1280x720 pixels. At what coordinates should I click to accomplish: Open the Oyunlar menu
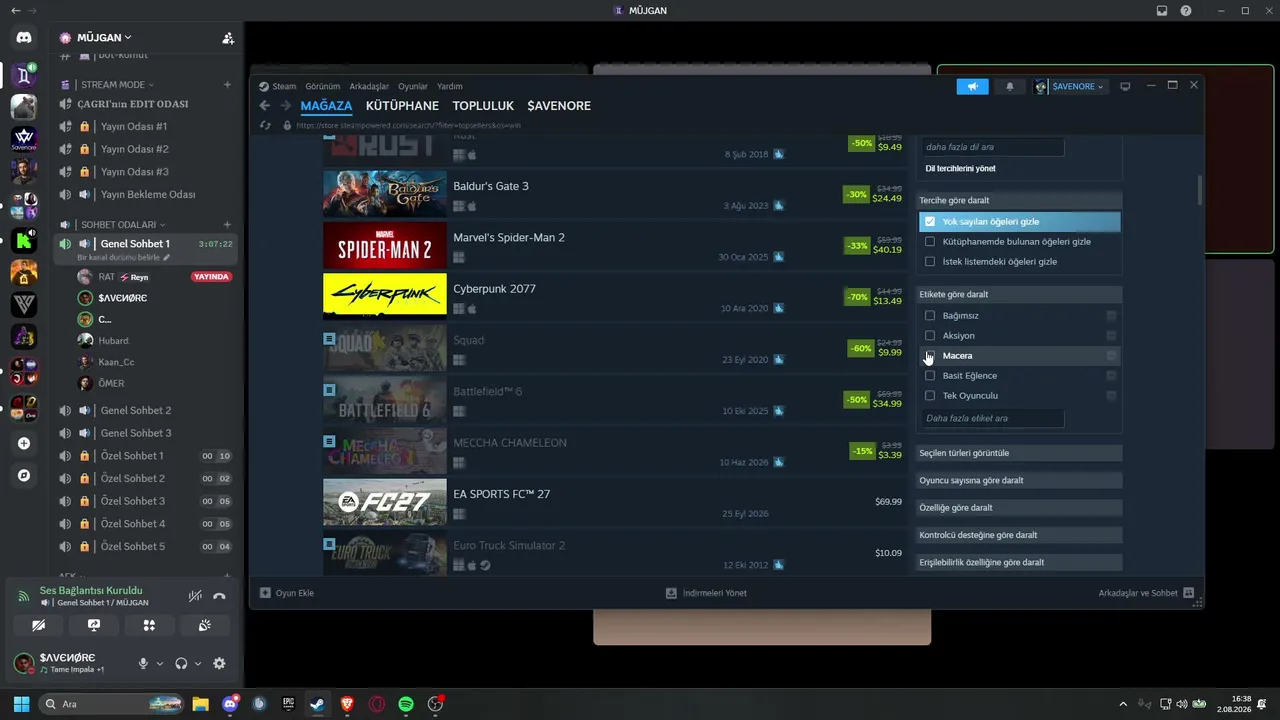pyautogui.click(x=413, y=87)
